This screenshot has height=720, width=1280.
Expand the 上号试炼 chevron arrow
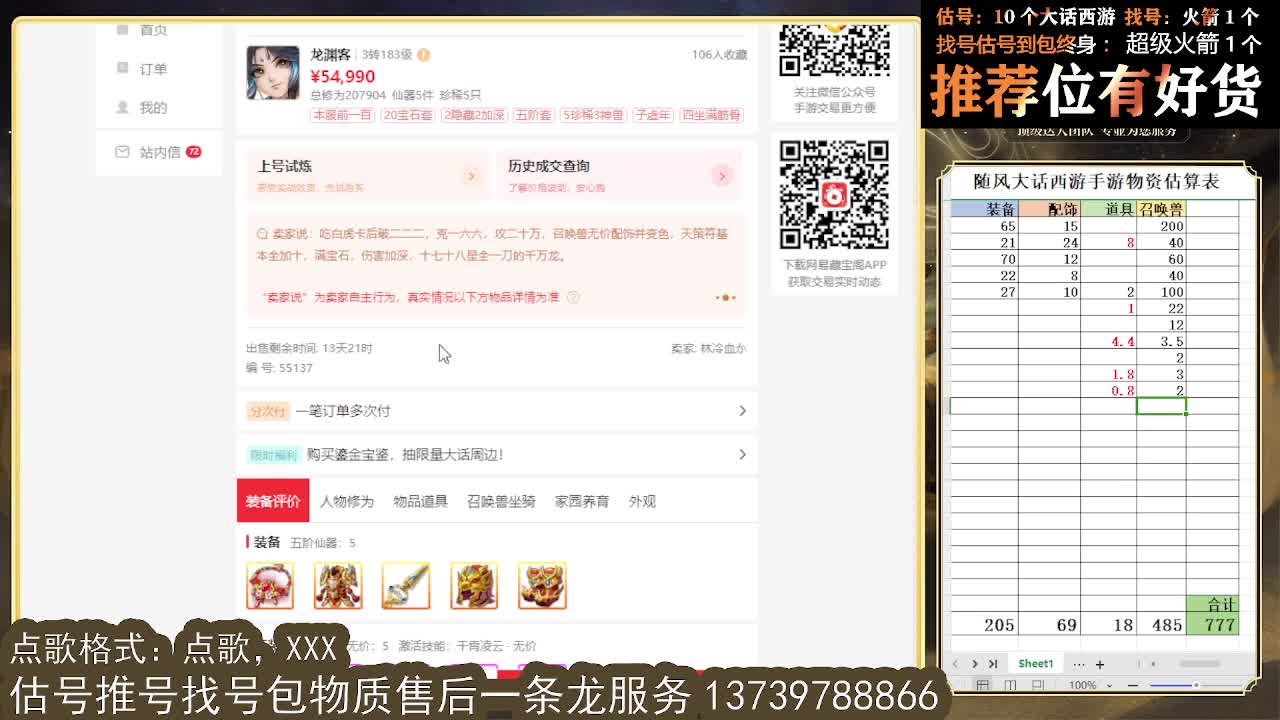pyautogui.click(x=471, y=176)
